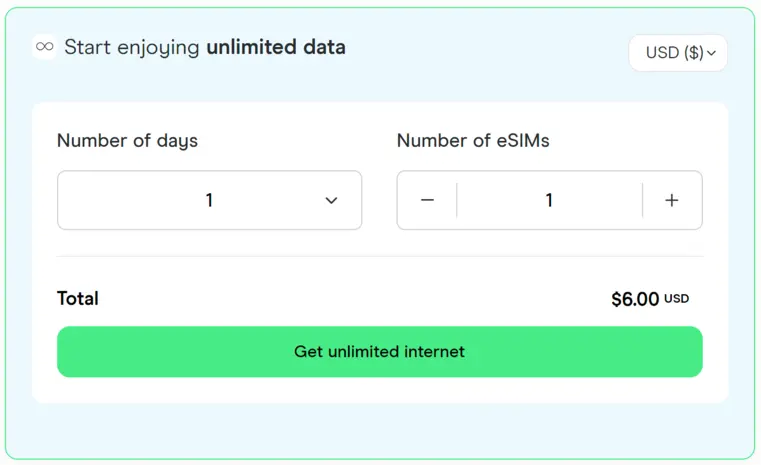Viewport: 761px width, 465px height.
Task: Click the USD text inside currency selector
Action: 662,52
